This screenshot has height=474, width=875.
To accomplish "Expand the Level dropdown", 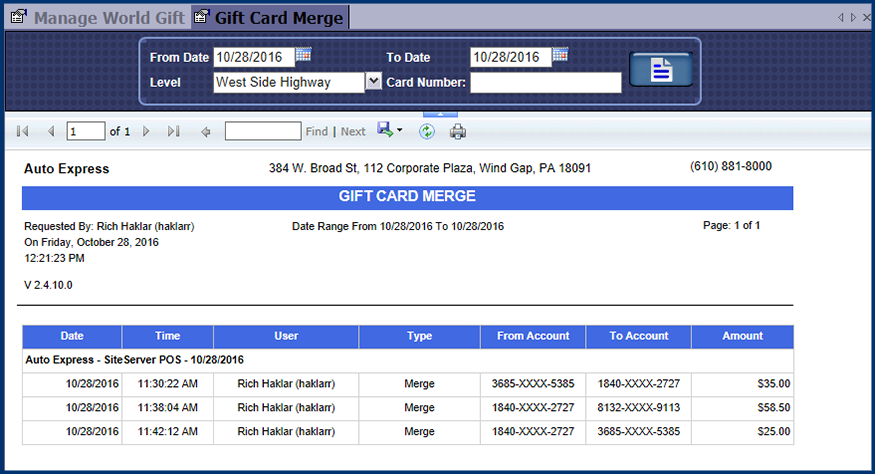I will pyautogui.click(x=373, y=82).
